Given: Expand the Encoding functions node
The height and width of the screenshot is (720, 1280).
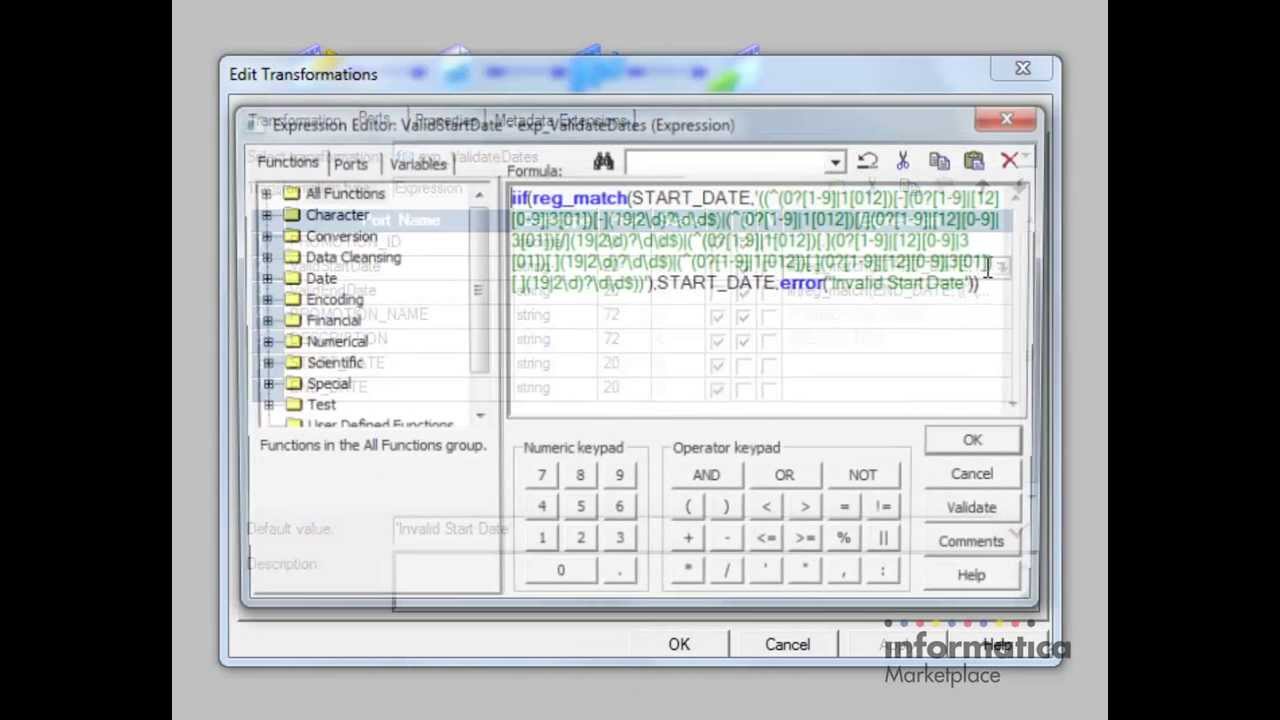Looking at the screenshot, I should 266,299.
